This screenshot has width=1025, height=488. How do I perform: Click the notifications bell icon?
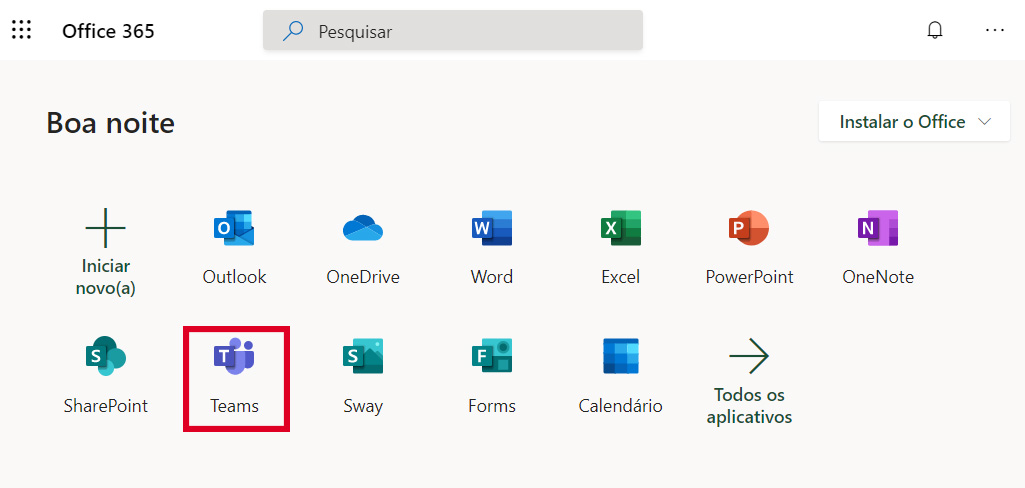point(935,30)
